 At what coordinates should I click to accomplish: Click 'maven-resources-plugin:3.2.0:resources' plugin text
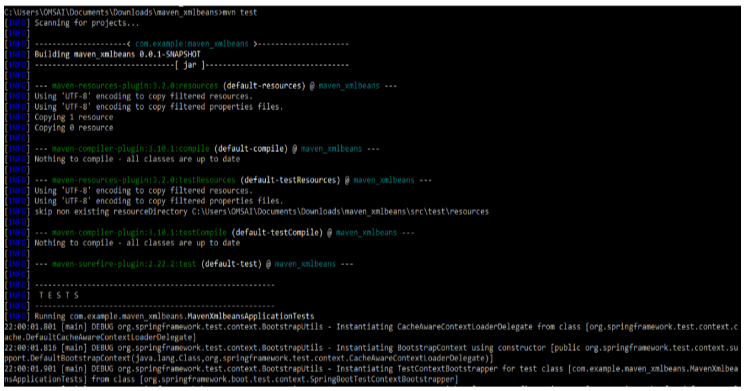pyautogui.click(x=135, y=86)
